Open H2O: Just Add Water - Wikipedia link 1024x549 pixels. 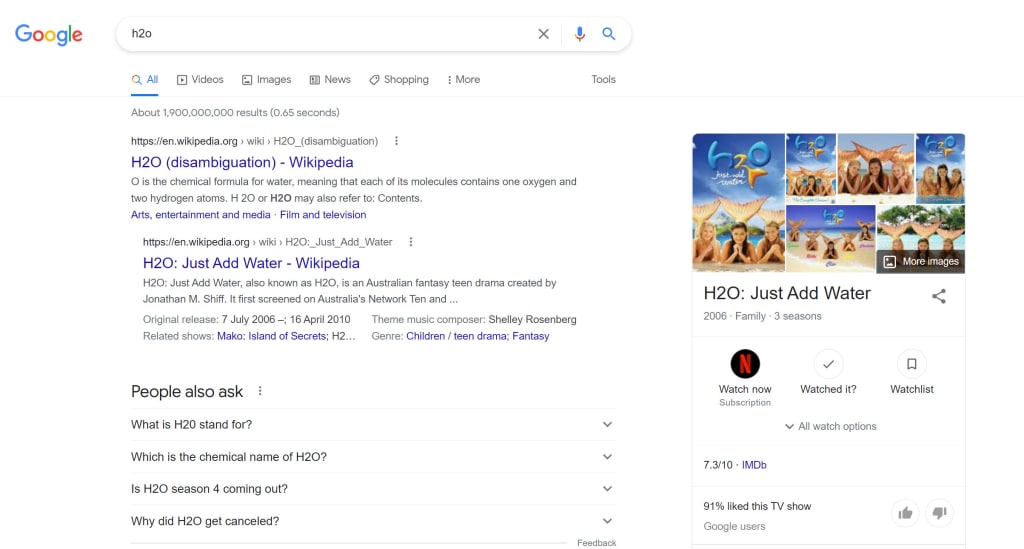[x=251, y=263]
